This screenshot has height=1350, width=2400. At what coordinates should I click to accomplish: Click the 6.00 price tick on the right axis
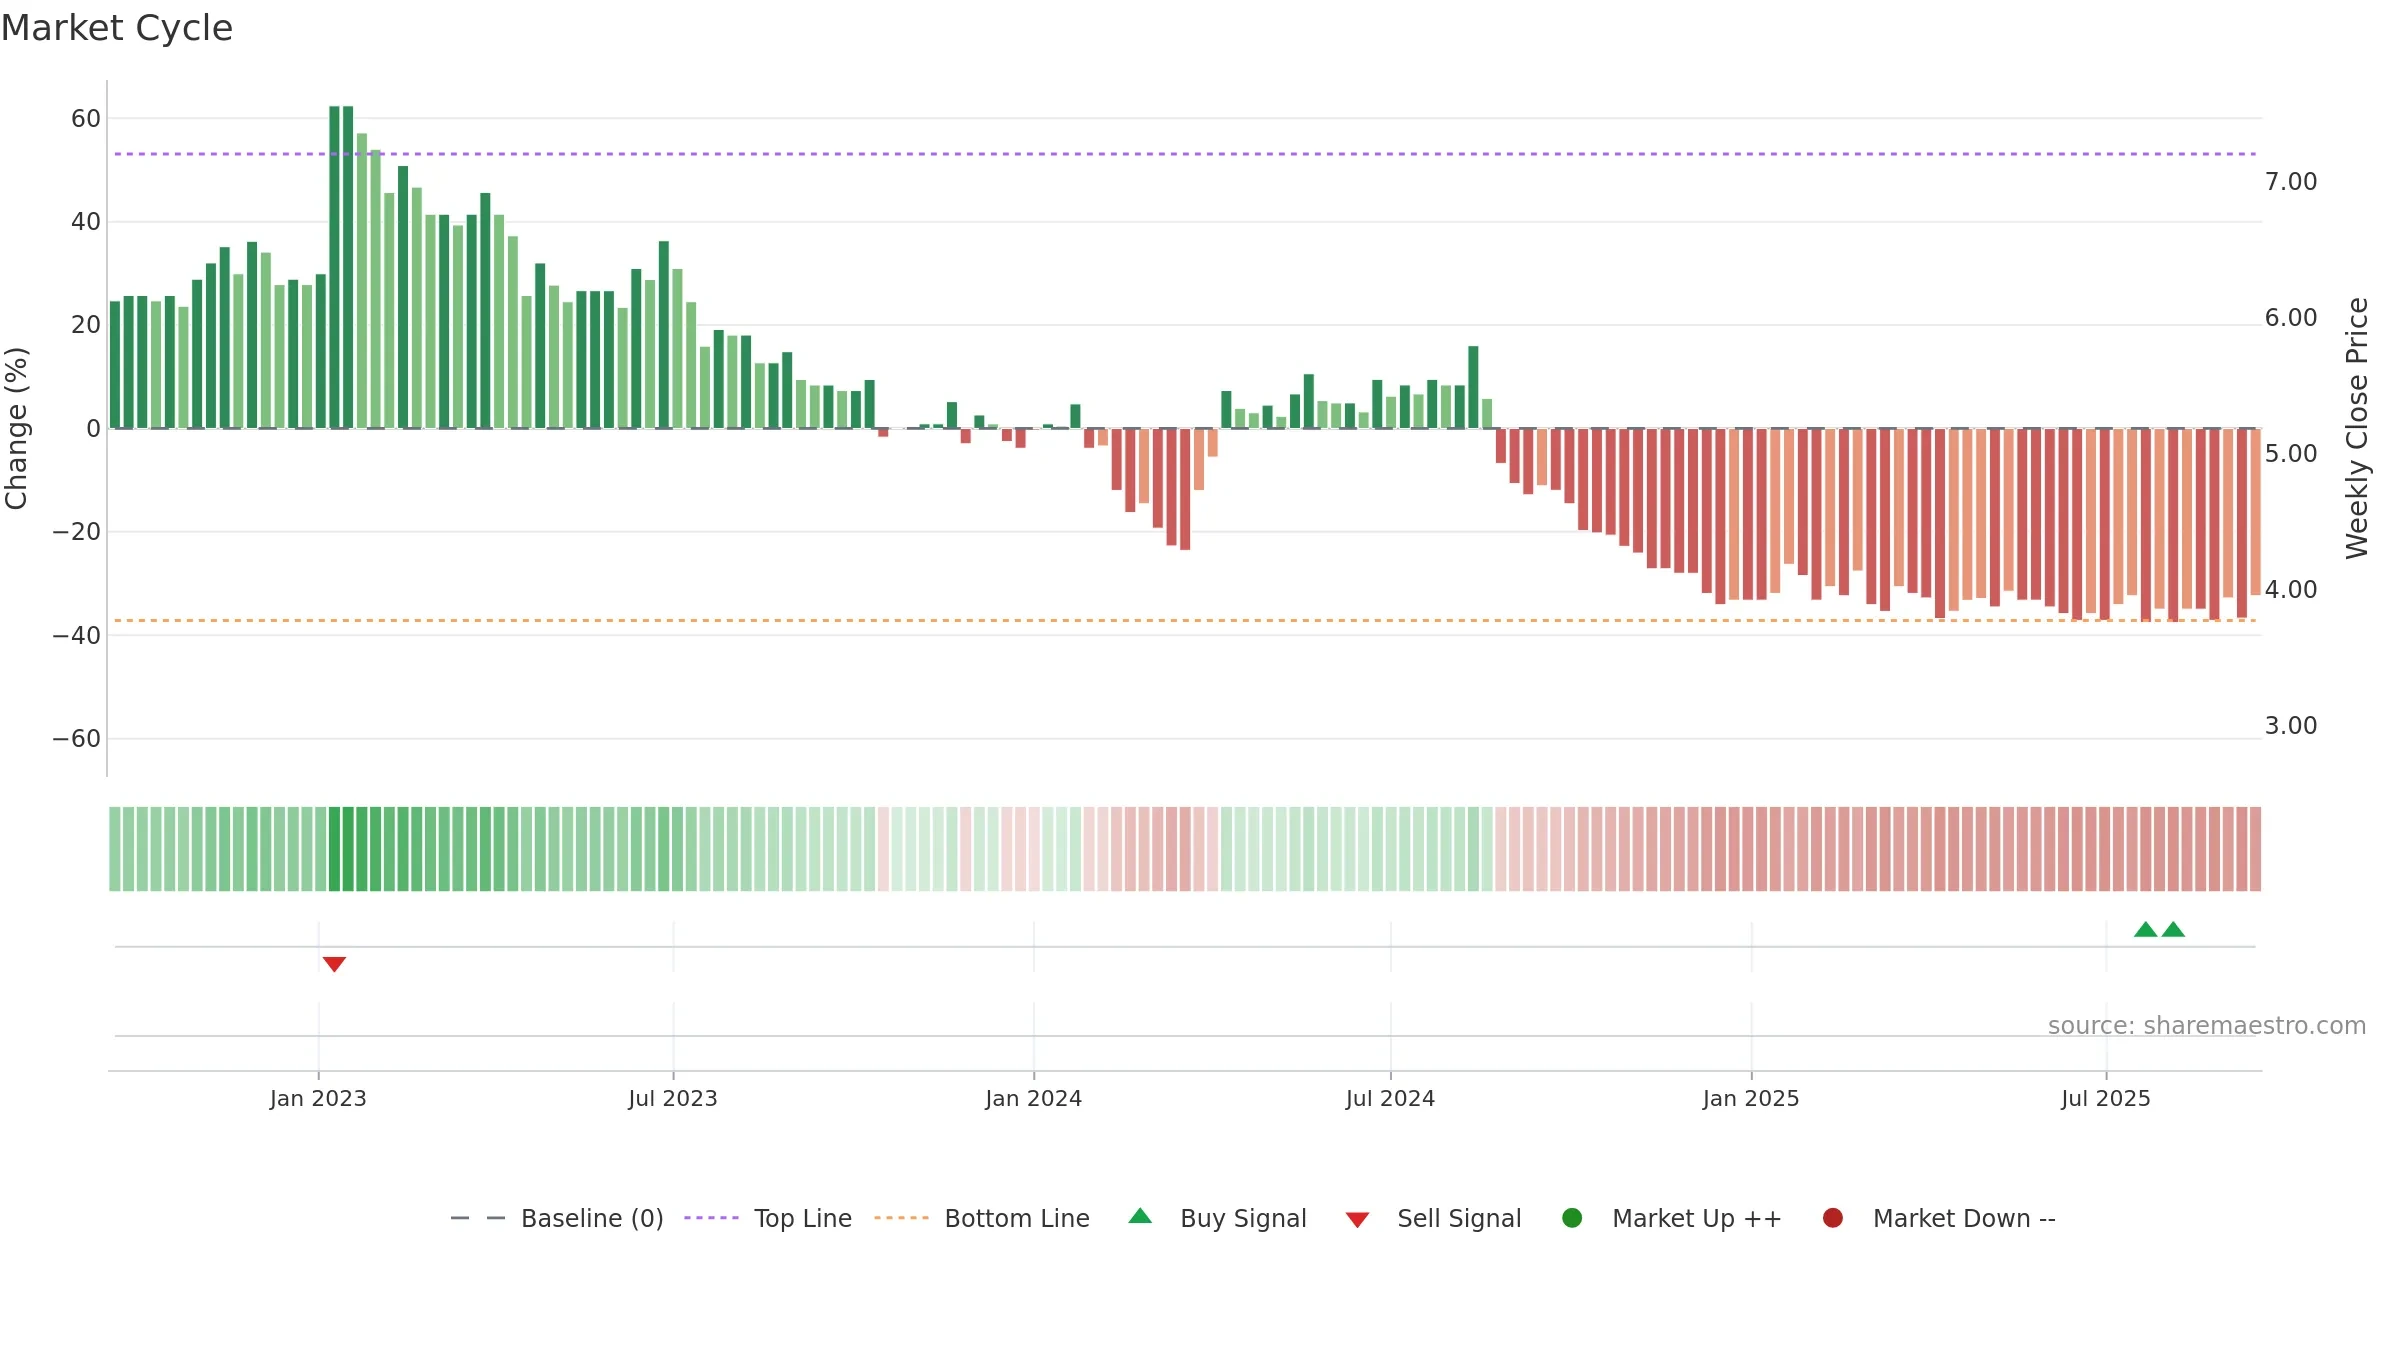click(2291, 318)
